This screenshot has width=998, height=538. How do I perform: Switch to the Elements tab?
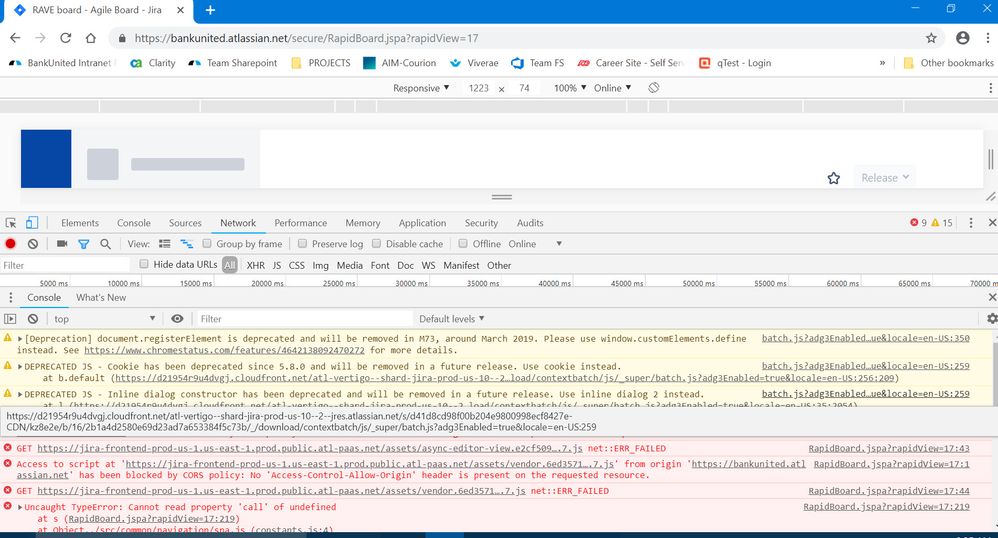pos(80,223)
